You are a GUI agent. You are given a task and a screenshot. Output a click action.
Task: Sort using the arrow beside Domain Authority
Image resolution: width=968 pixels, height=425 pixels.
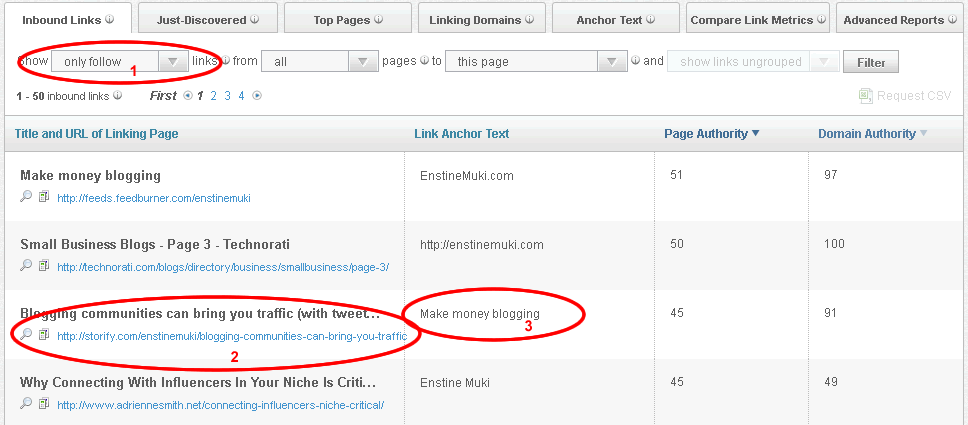(924, 133)
